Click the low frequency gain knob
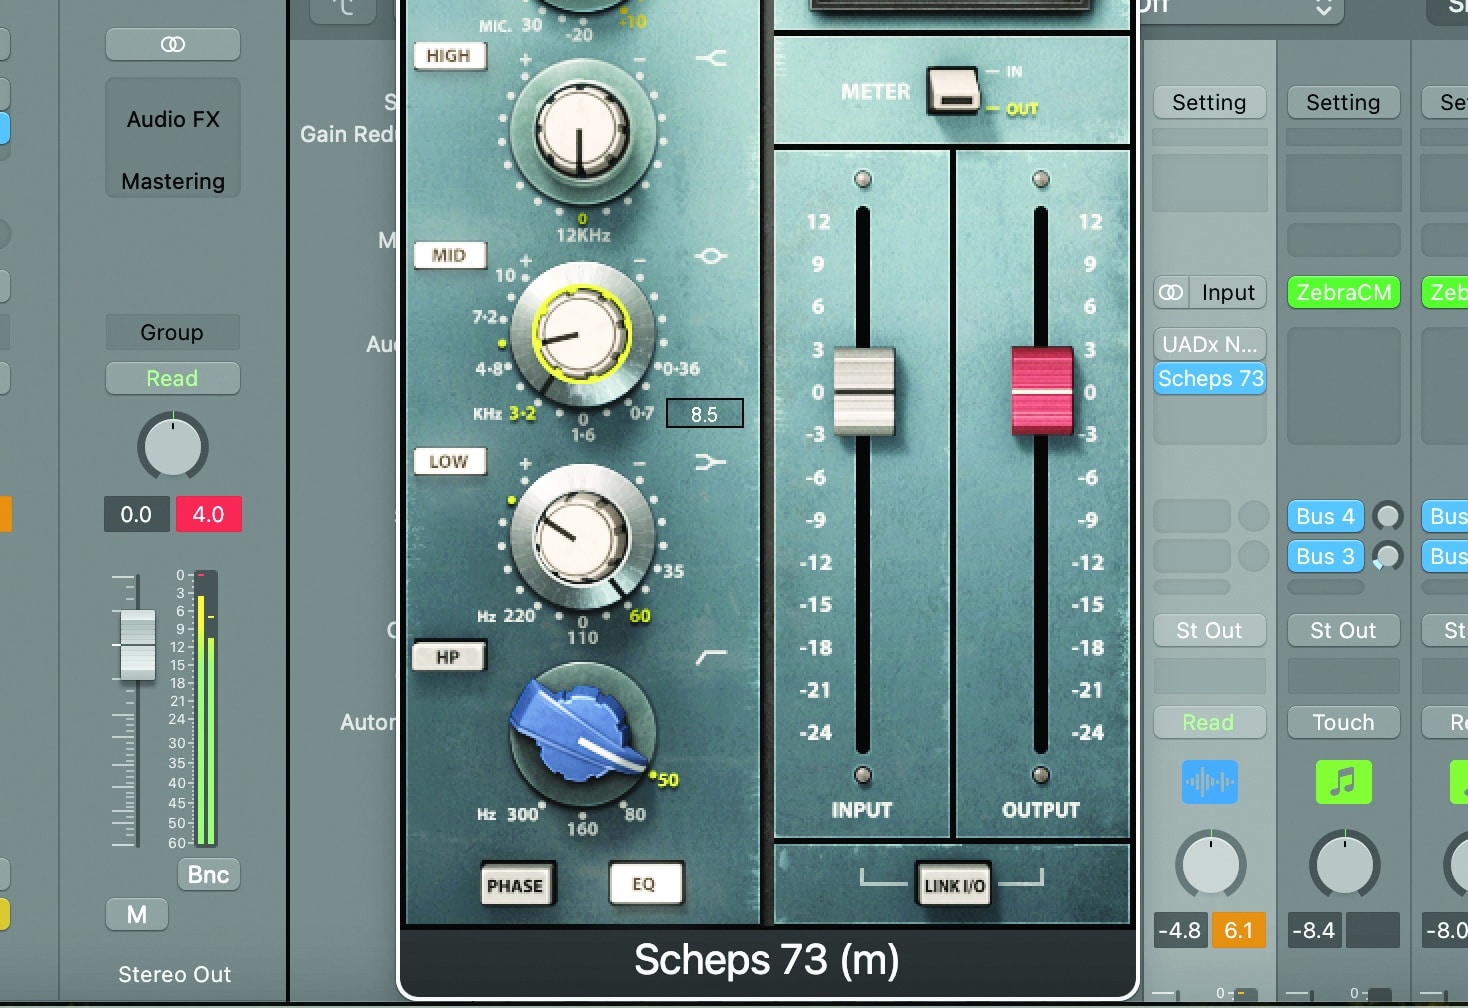The height and width of the screenshot is (1008, 1468). pyautogui.click(x=582, y=538)
